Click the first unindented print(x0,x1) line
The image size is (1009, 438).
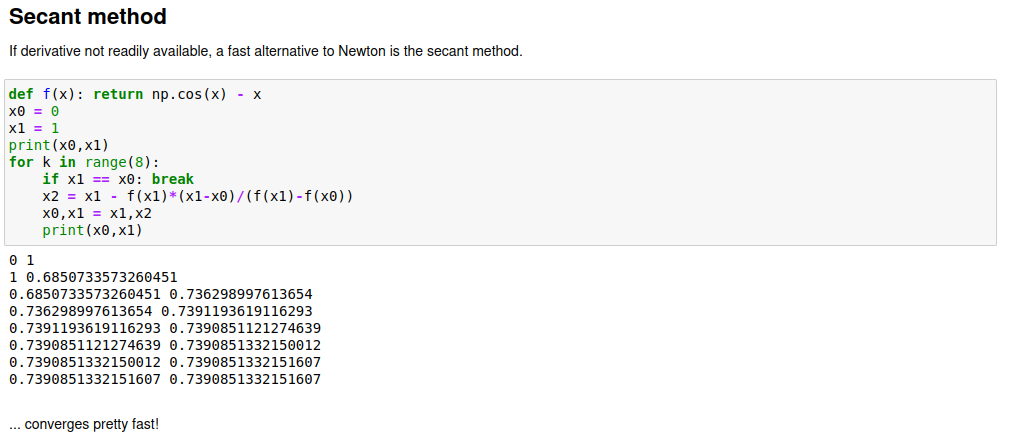(x=59, y=145)
